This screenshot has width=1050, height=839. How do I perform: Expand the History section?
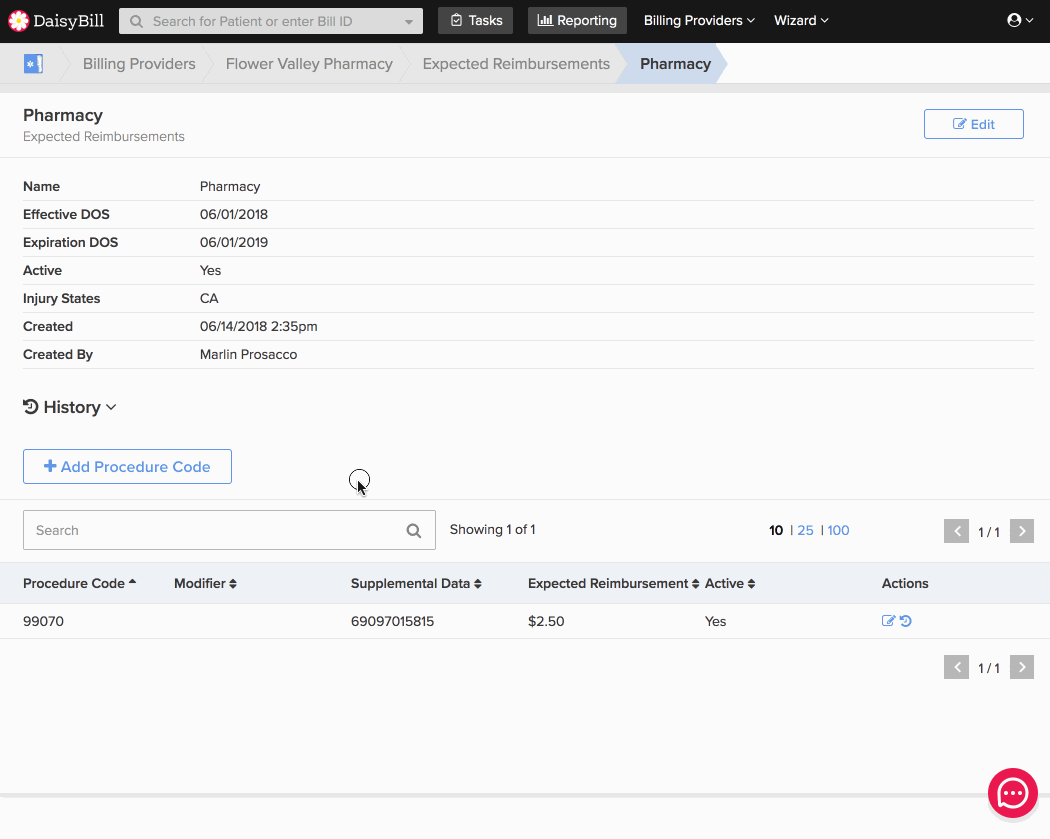pos(70,407)
